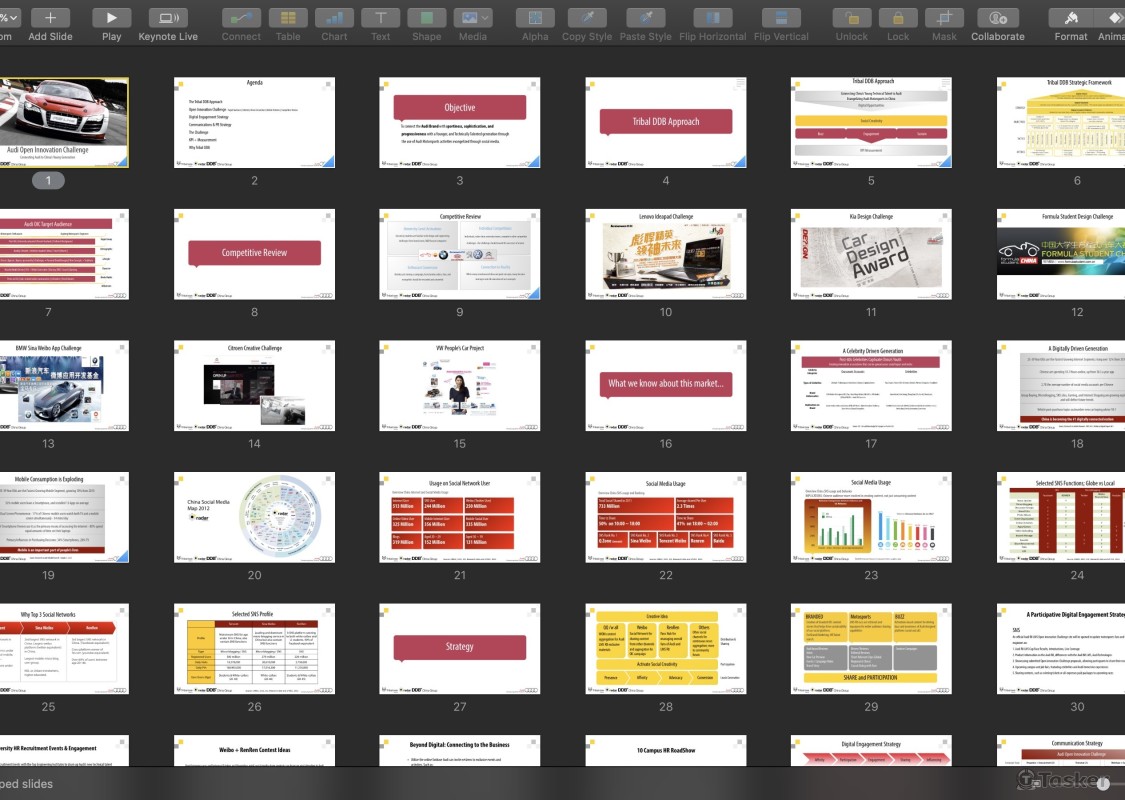Select the Digital Engagement Strategy slide
This screenshot has width=1125, height=800.
[871, 750]
